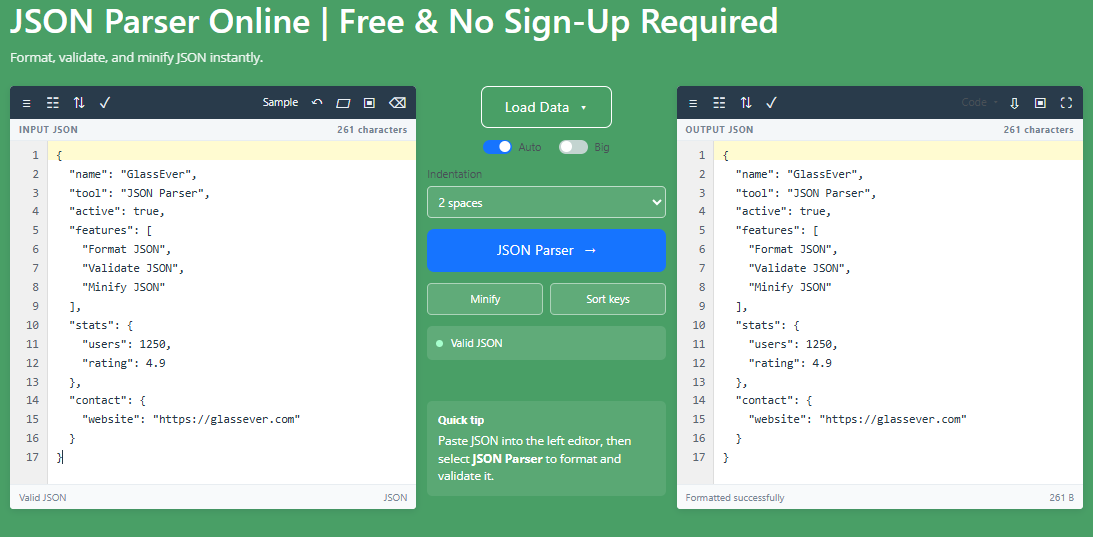Open the Load Data dropdown
Image resolution: width=1093 pixels, height=537 pixels.
[546, 107]
